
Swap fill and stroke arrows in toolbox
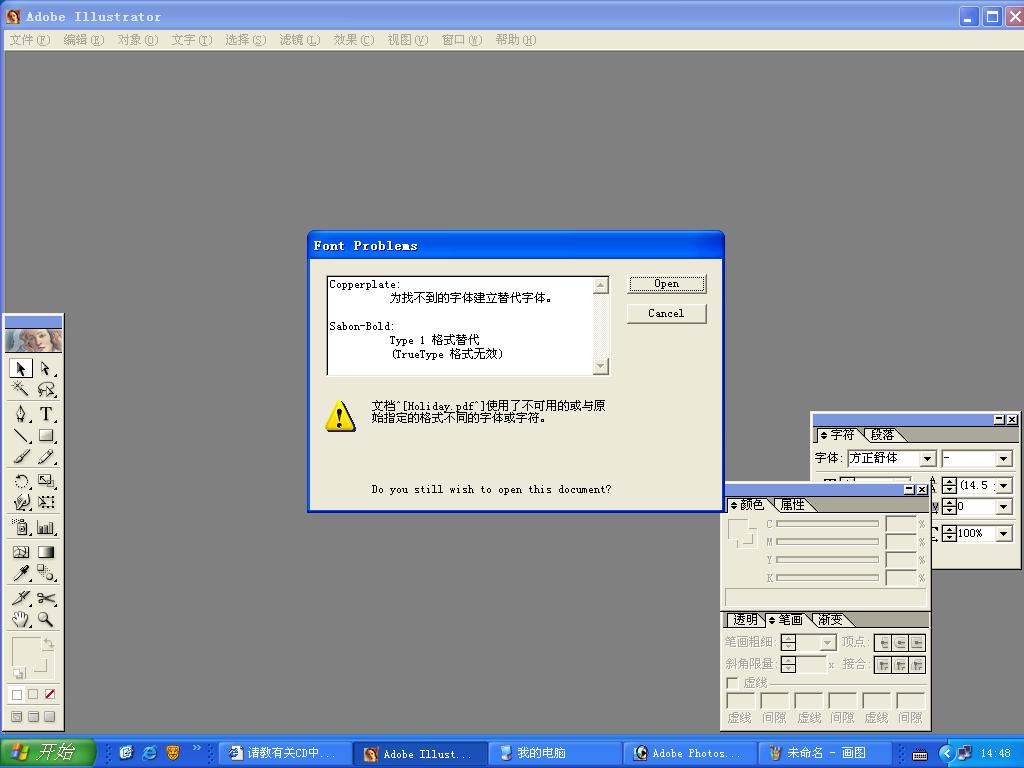[48, 644]
